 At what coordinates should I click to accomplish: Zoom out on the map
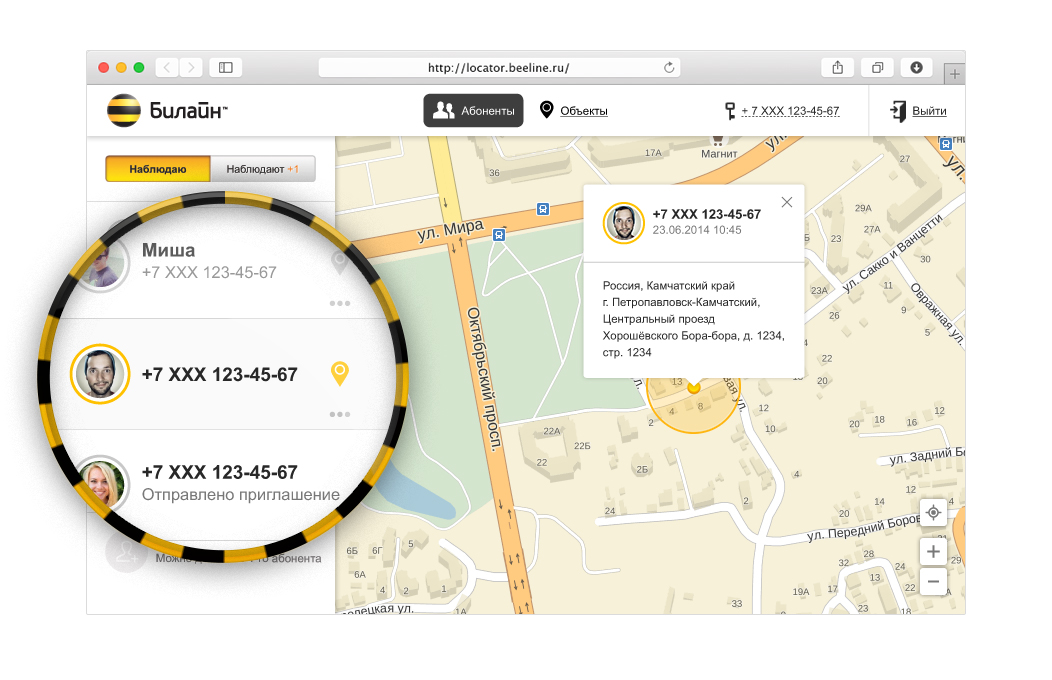pos(933,580)
